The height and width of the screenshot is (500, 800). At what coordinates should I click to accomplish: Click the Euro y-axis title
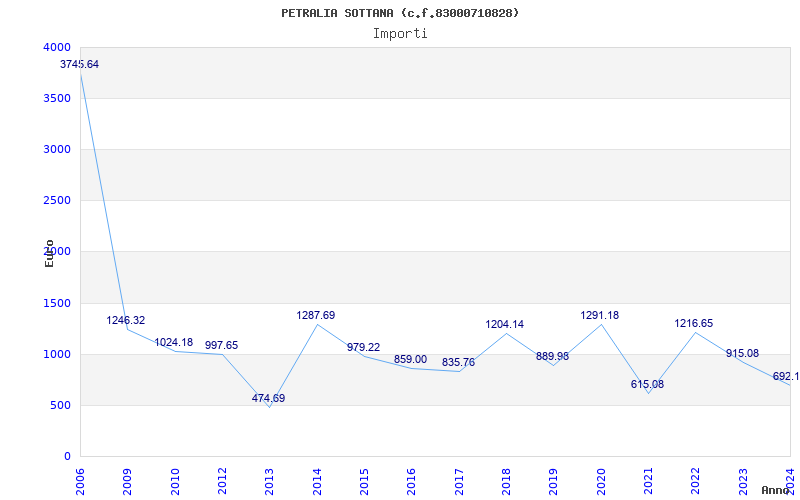pyautogui.click(x=49, y=254)
